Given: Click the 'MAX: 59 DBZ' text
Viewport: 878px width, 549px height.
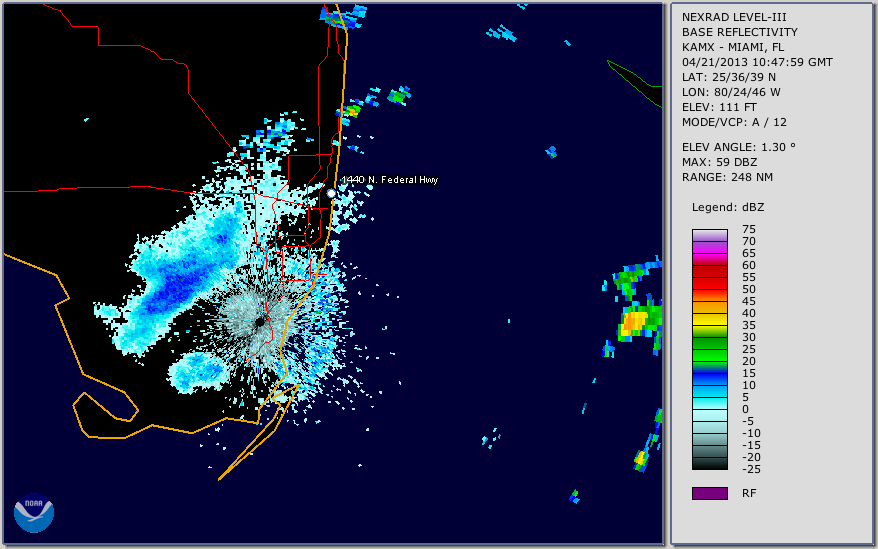Looking at the screenshot, I should 720,162.
